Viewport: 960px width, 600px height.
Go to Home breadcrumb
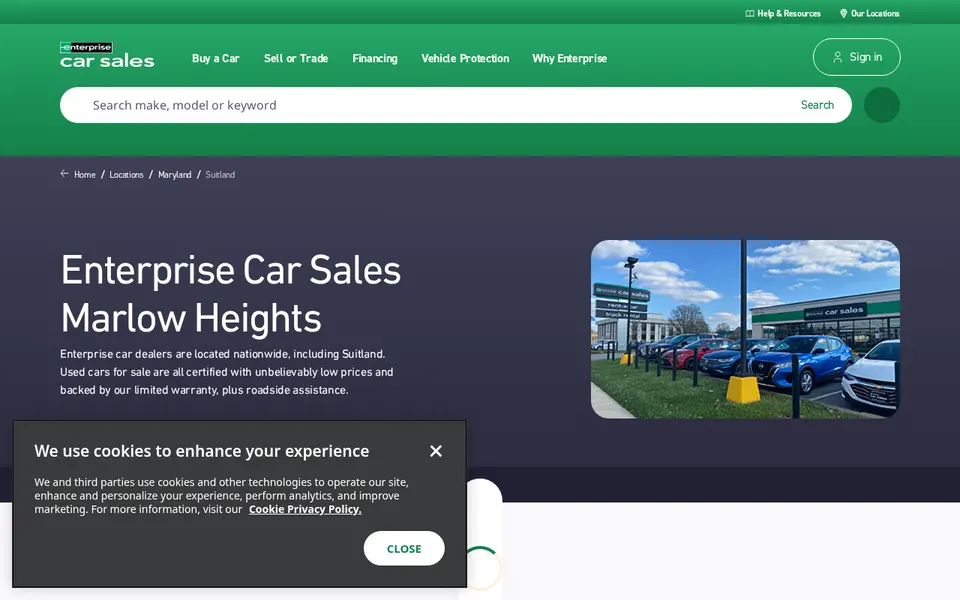(x=84, y=174)
